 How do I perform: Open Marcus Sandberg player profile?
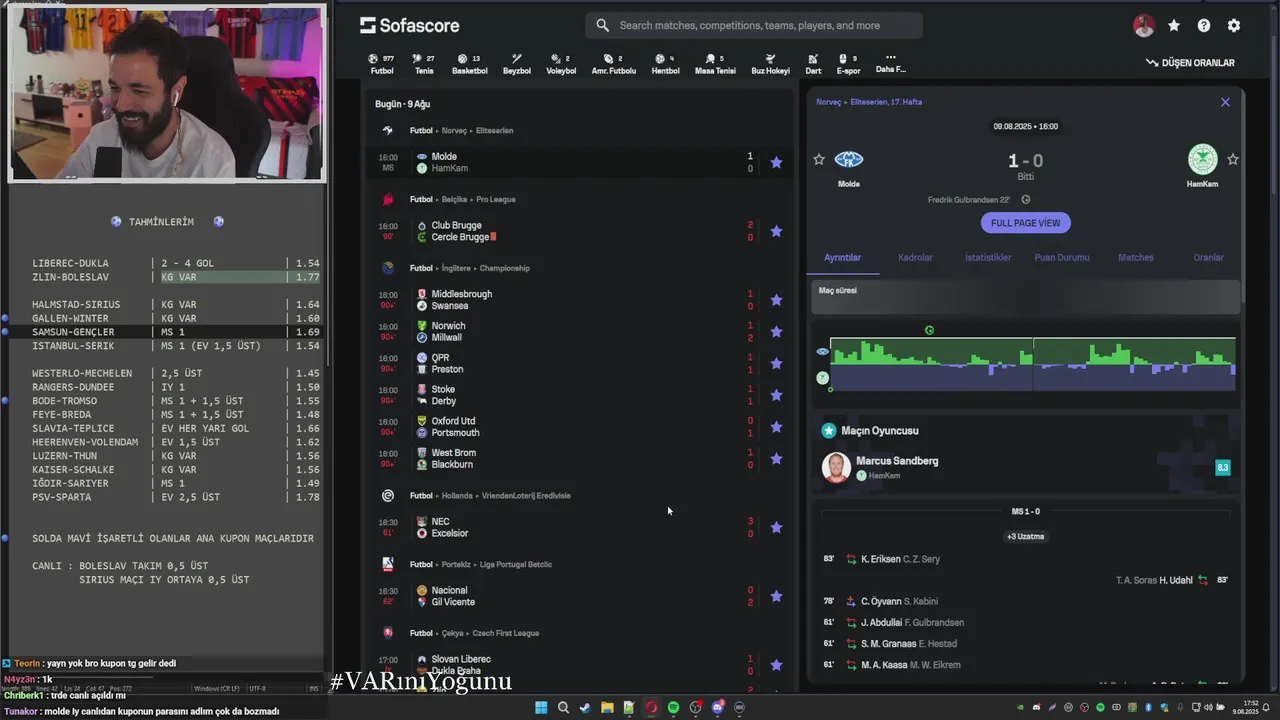tap(897, 461)
